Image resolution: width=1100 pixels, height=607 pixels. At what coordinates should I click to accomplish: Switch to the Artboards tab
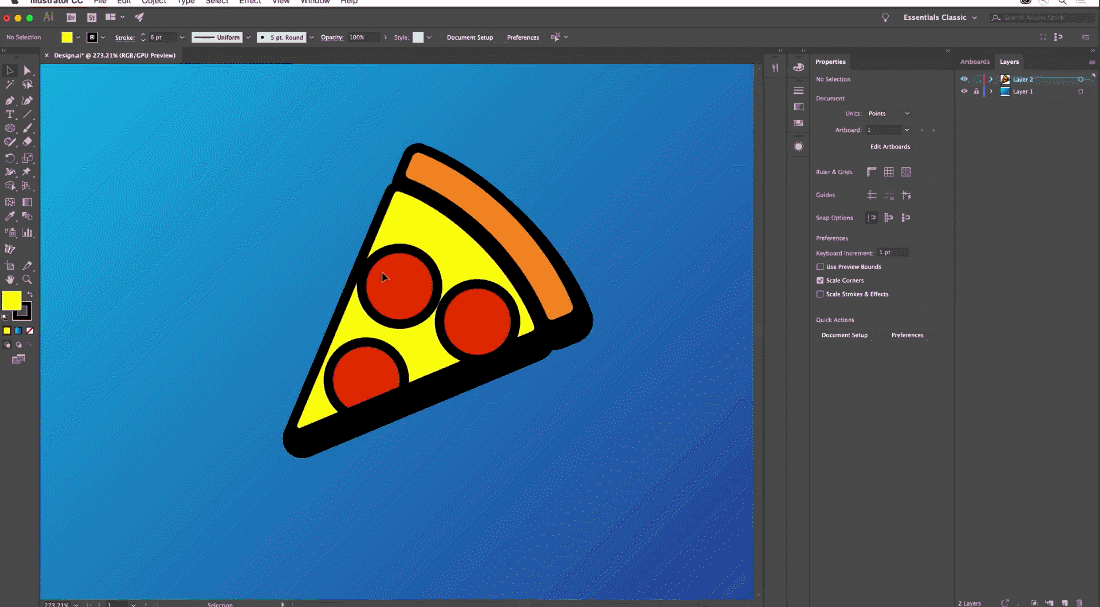(x=974, y=62)
